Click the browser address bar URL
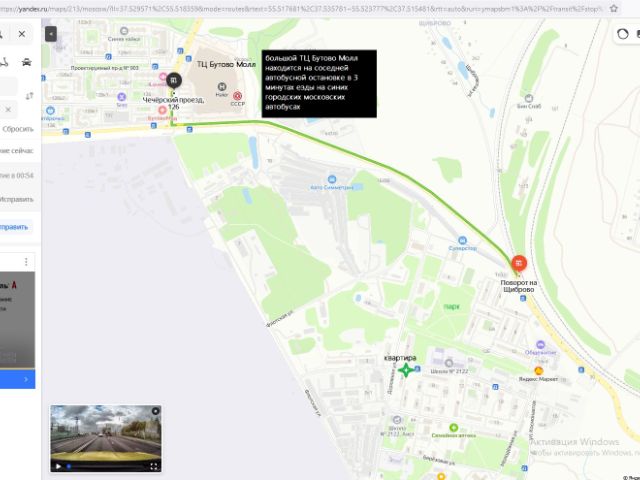Screen dimensions: 640x480 (302, 8)
